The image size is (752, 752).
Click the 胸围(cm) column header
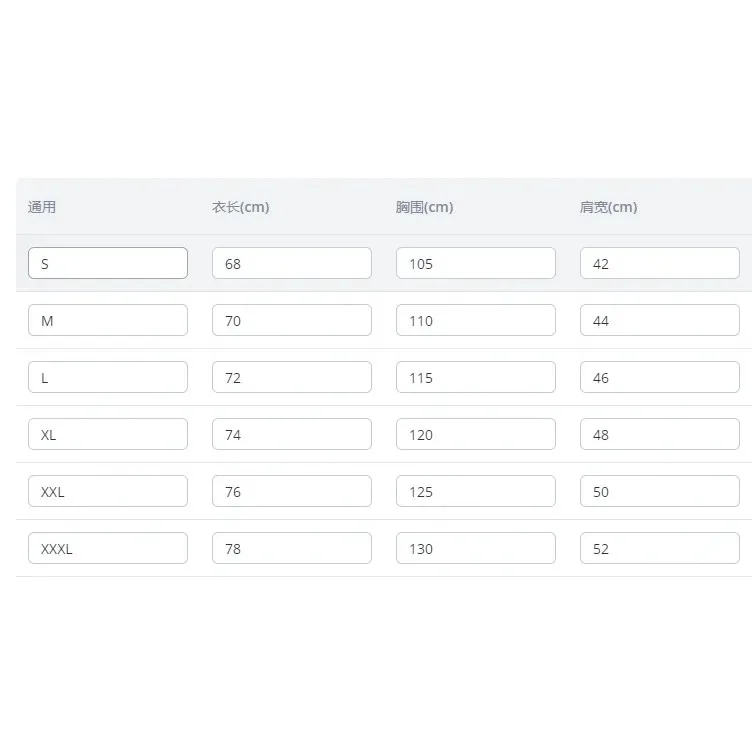tap(424, 207)
